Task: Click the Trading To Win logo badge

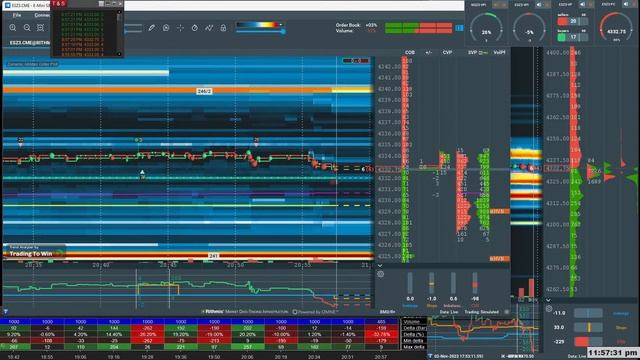Action: click(x=35, y=251)
